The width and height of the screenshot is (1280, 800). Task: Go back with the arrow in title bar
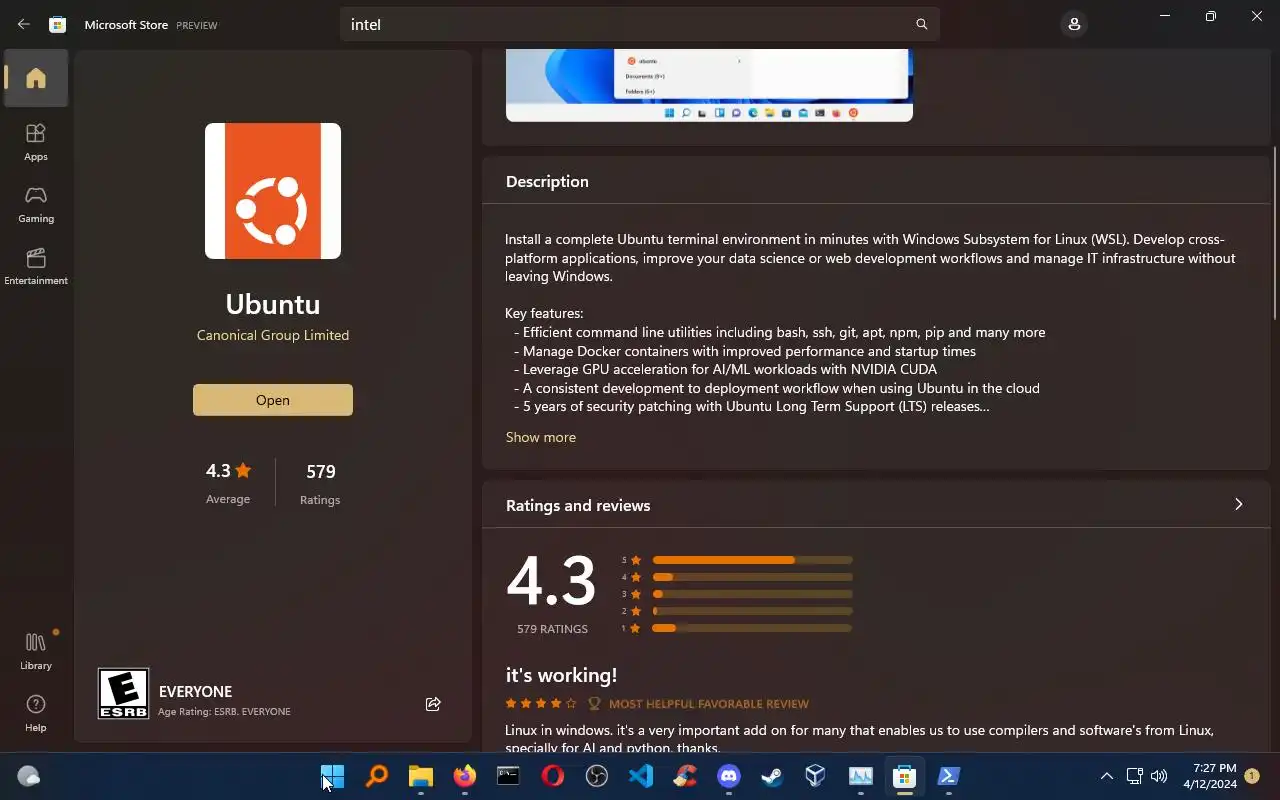coord(24,24)
